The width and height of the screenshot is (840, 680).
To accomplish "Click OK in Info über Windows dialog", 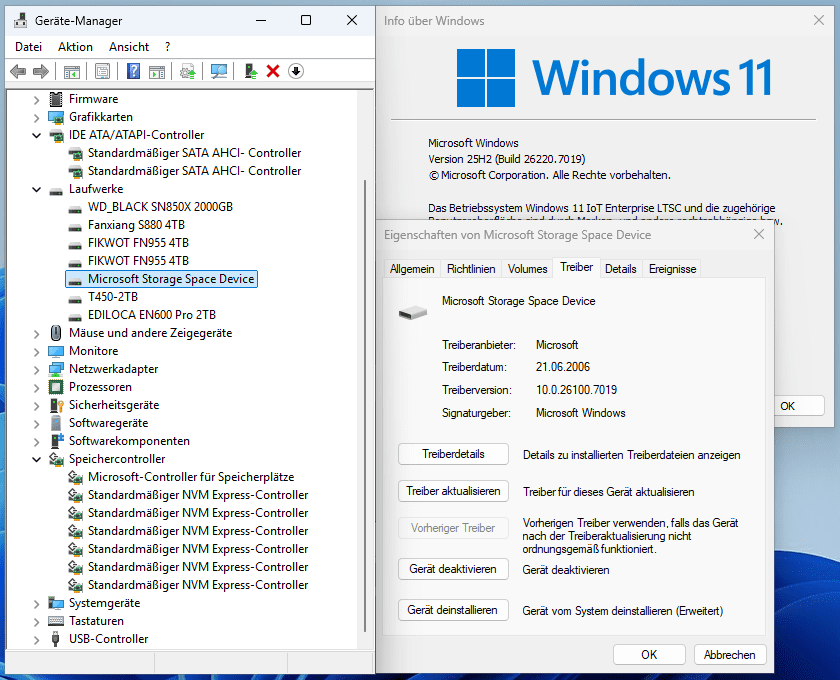I will tap(798, 406).
